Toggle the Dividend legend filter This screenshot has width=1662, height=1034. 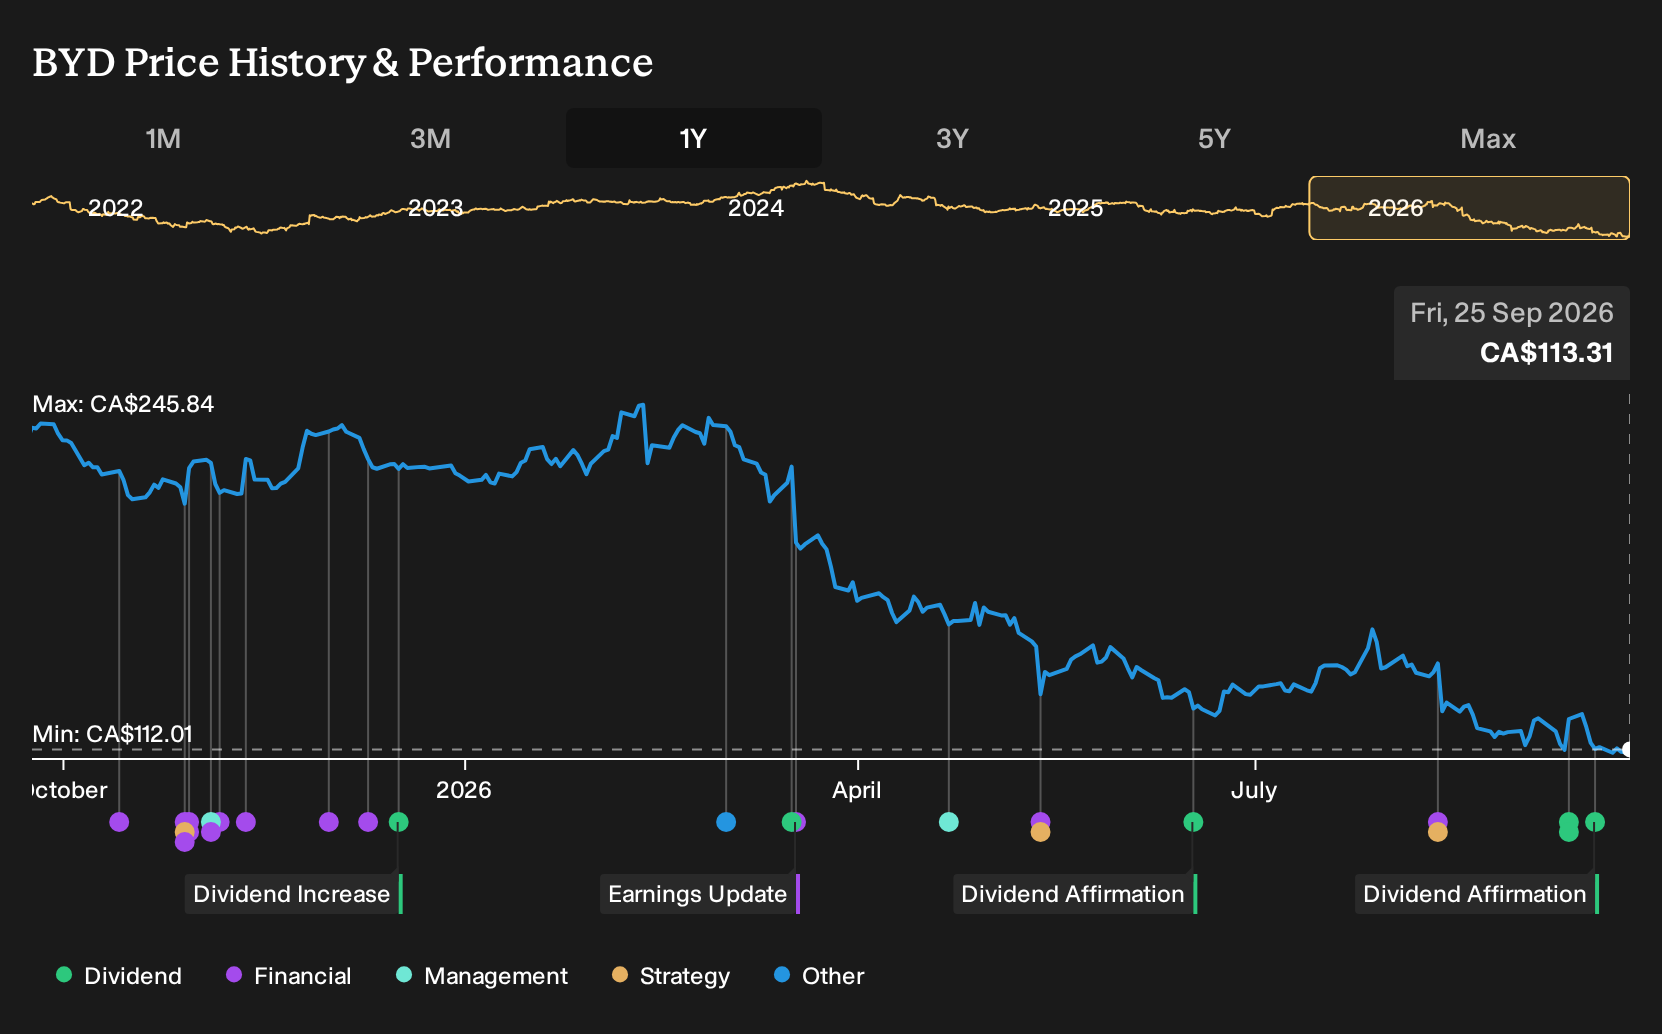tap(119, 976)
